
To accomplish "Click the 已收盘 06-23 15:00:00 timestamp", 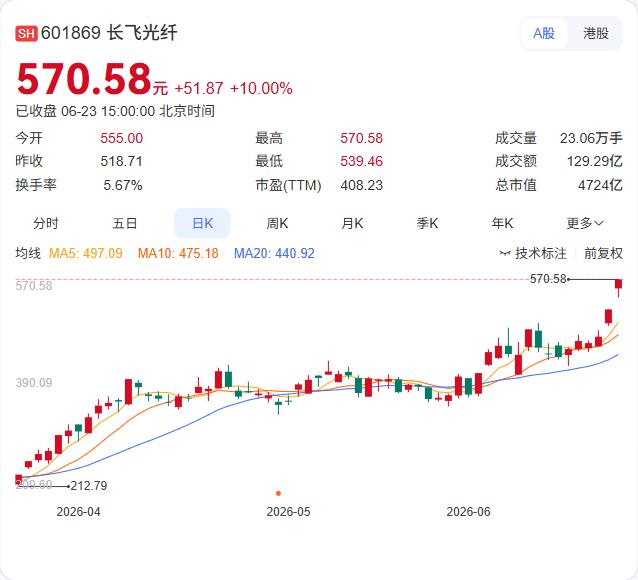I will coord(115,111).
